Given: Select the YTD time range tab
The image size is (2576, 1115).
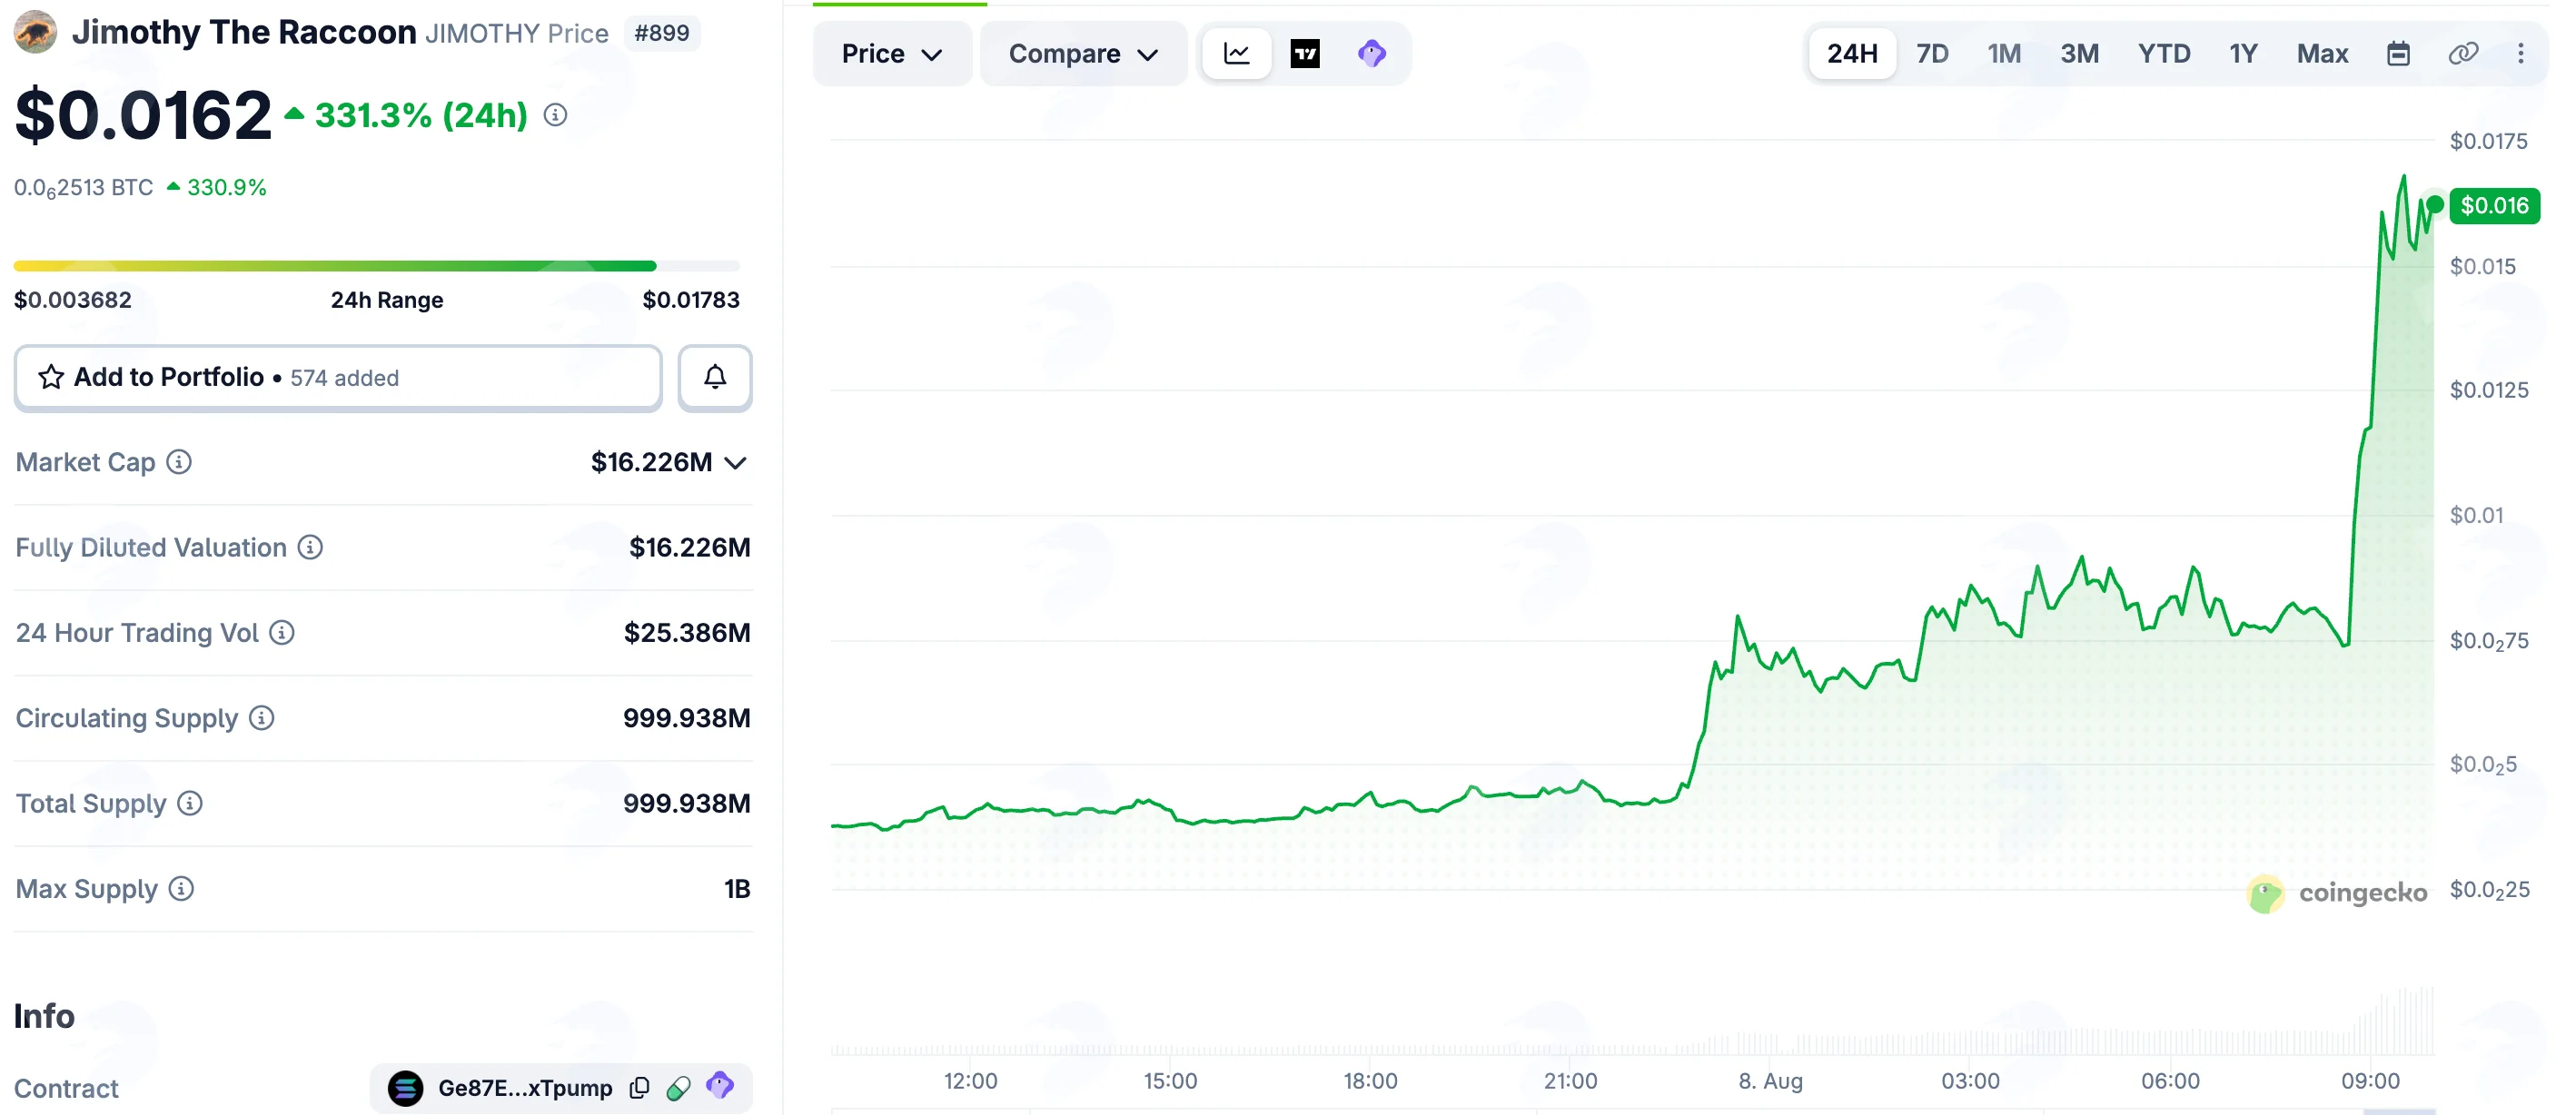Looking at the screenshot, I should click(x=2163, y=53).
